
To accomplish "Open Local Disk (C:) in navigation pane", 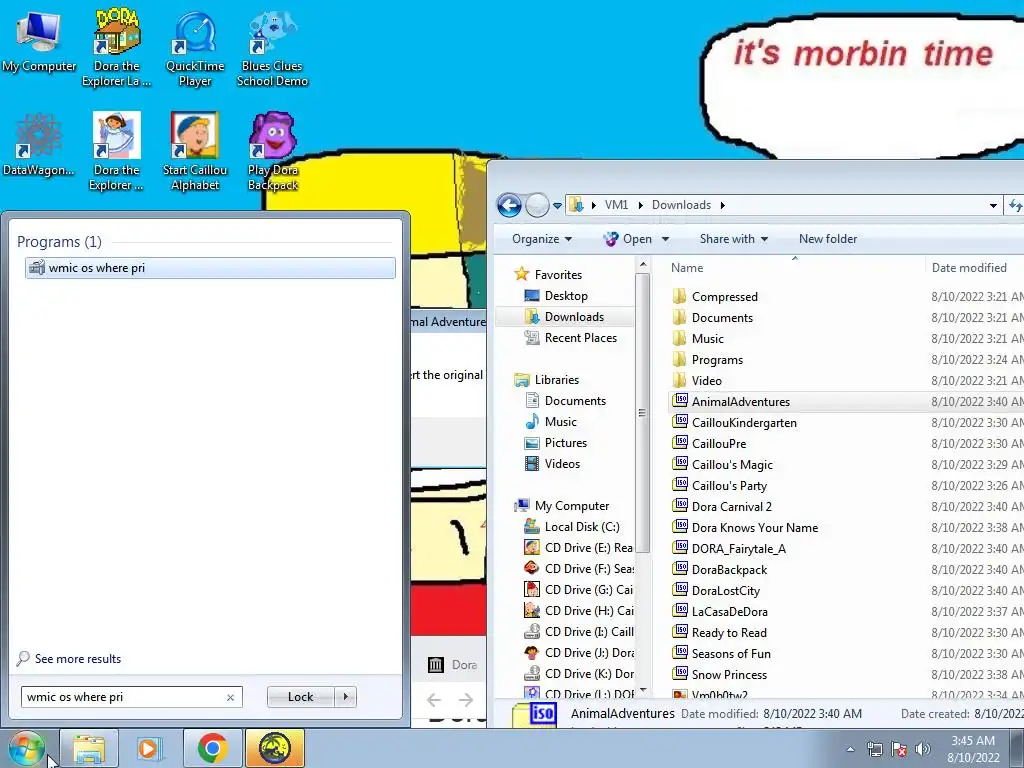I will click(572, 527).
